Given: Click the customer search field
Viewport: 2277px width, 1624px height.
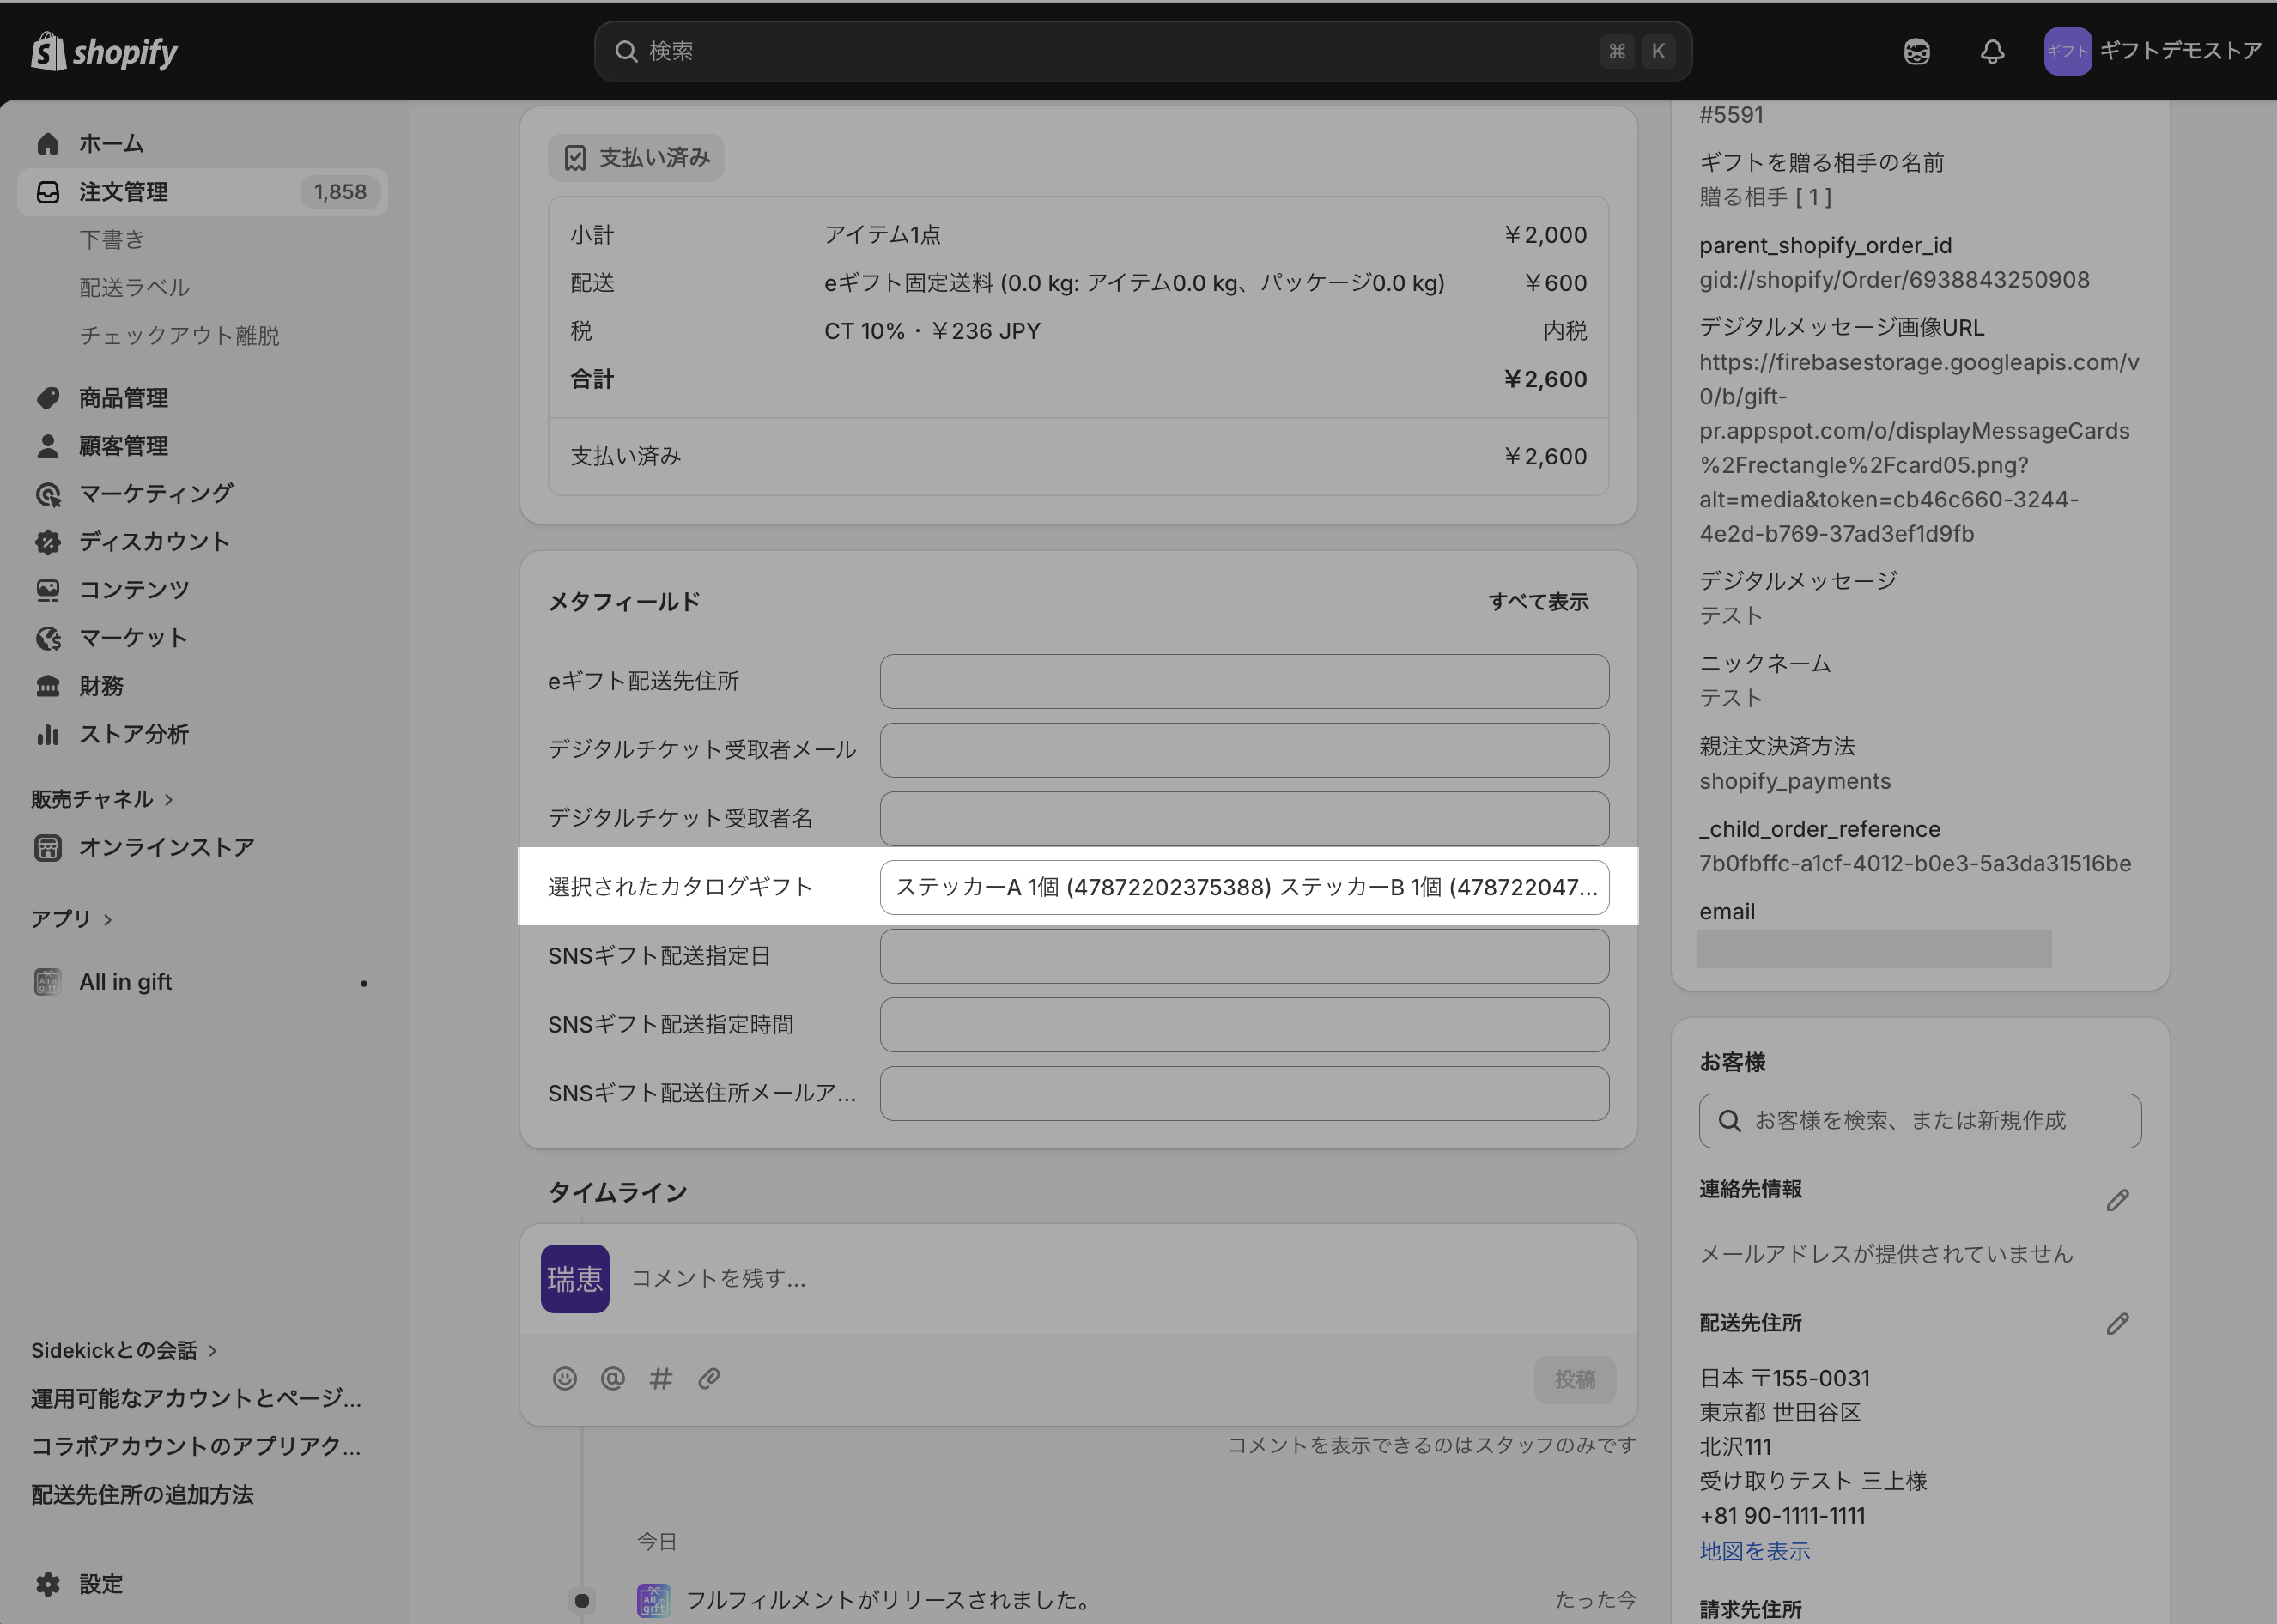Looking at the screenshot, I should click(x=1919, y=1121).
